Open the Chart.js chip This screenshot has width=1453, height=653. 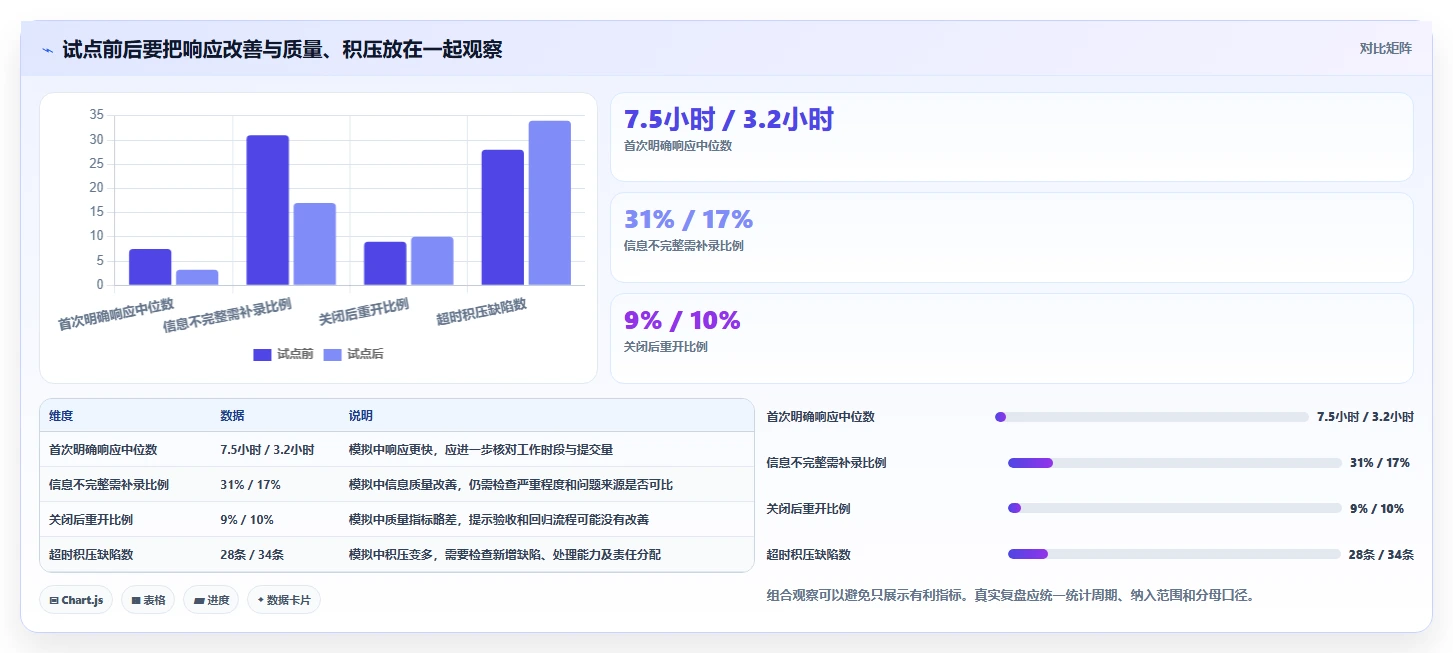76,600
